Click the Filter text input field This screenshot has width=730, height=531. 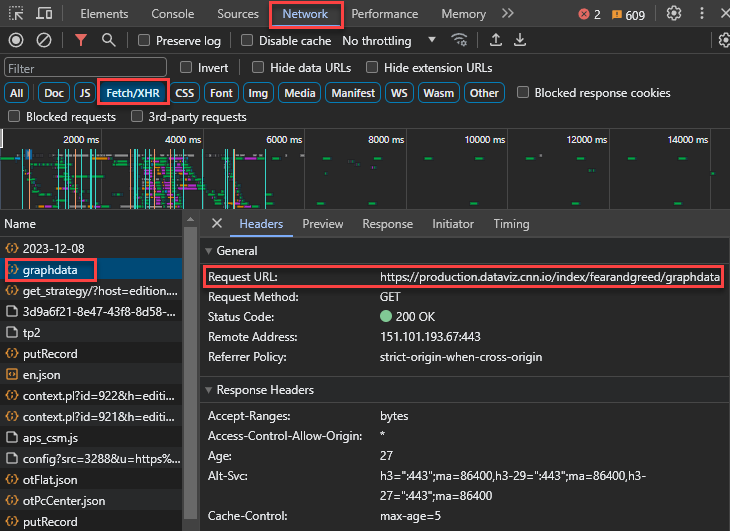[x=85, y=68]
